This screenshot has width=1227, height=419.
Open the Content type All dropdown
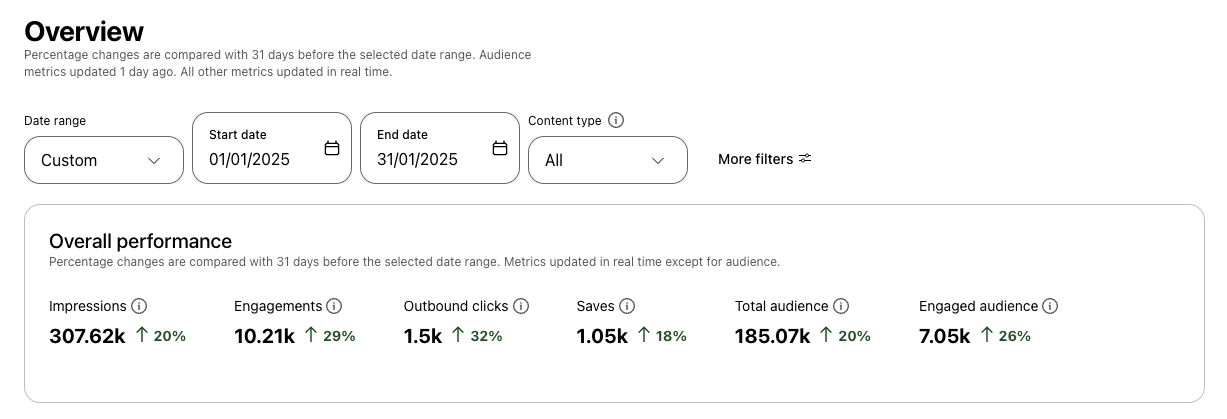[608, 160]
